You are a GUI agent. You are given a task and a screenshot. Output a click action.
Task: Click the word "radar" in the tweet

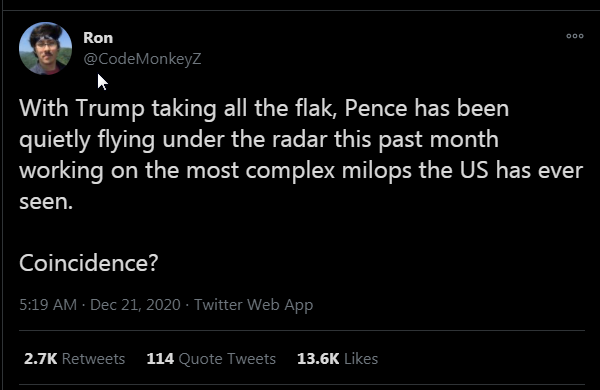coord(300,139)
